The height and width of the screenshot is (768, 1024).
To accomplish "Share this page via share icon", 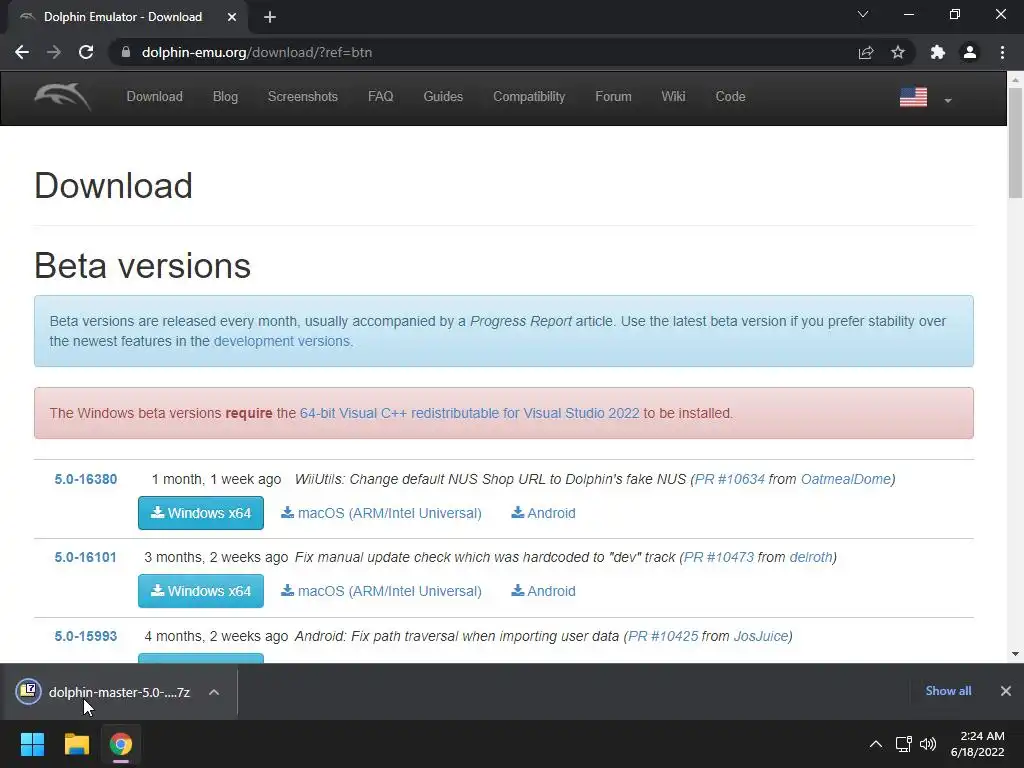I will click(866, 52).
